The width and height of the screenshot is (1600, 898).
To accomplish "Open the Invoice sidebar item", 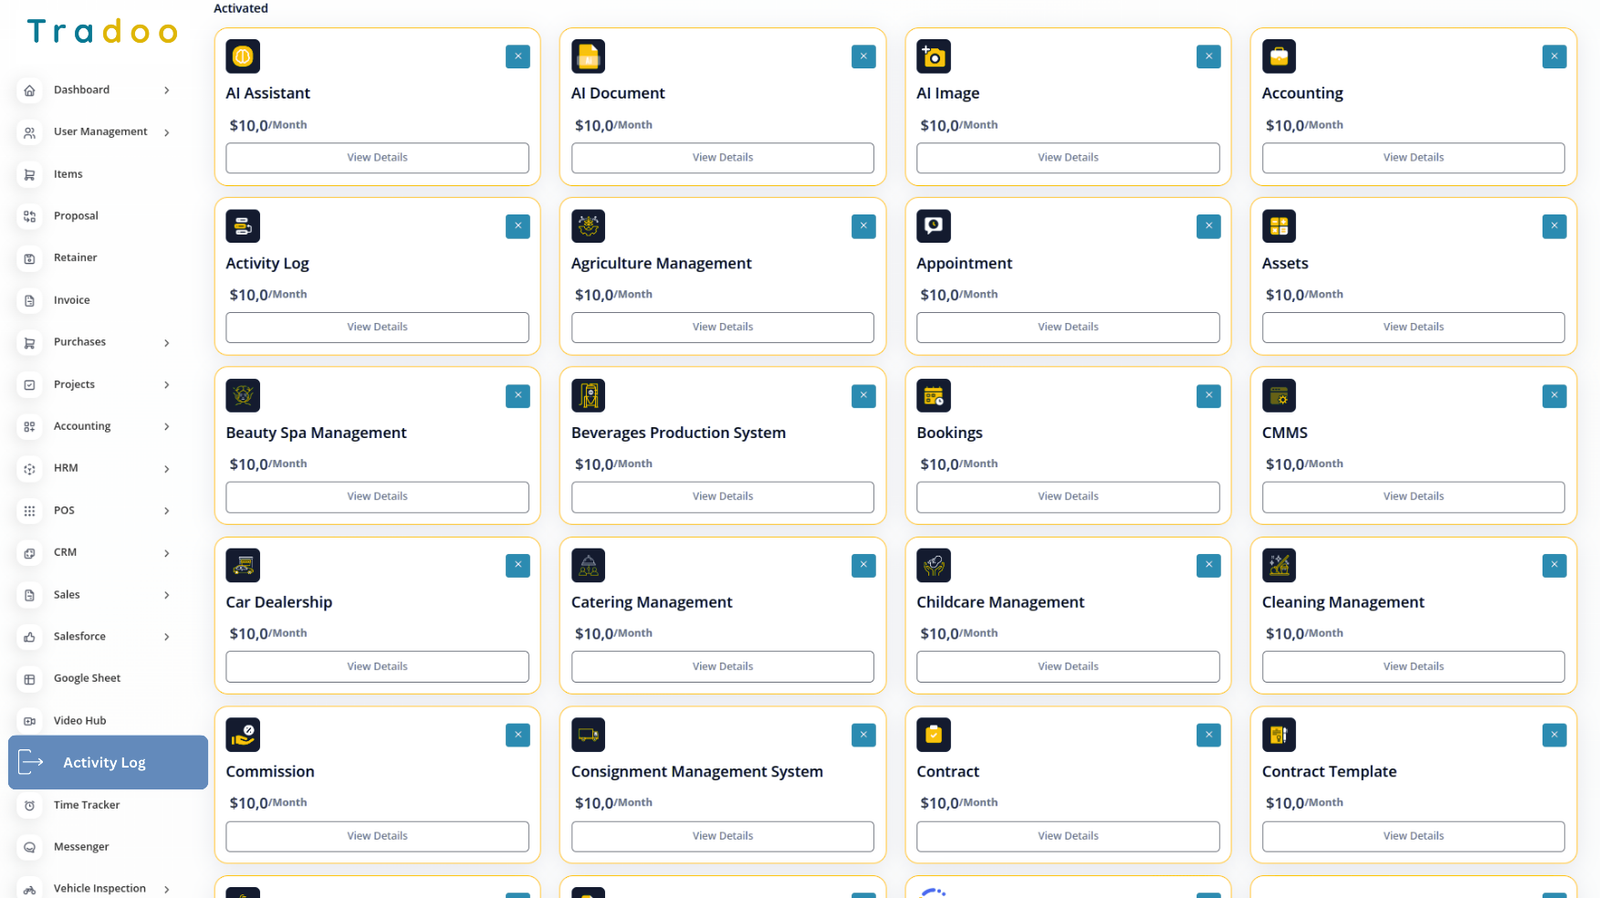I will [x=71, y=300].
